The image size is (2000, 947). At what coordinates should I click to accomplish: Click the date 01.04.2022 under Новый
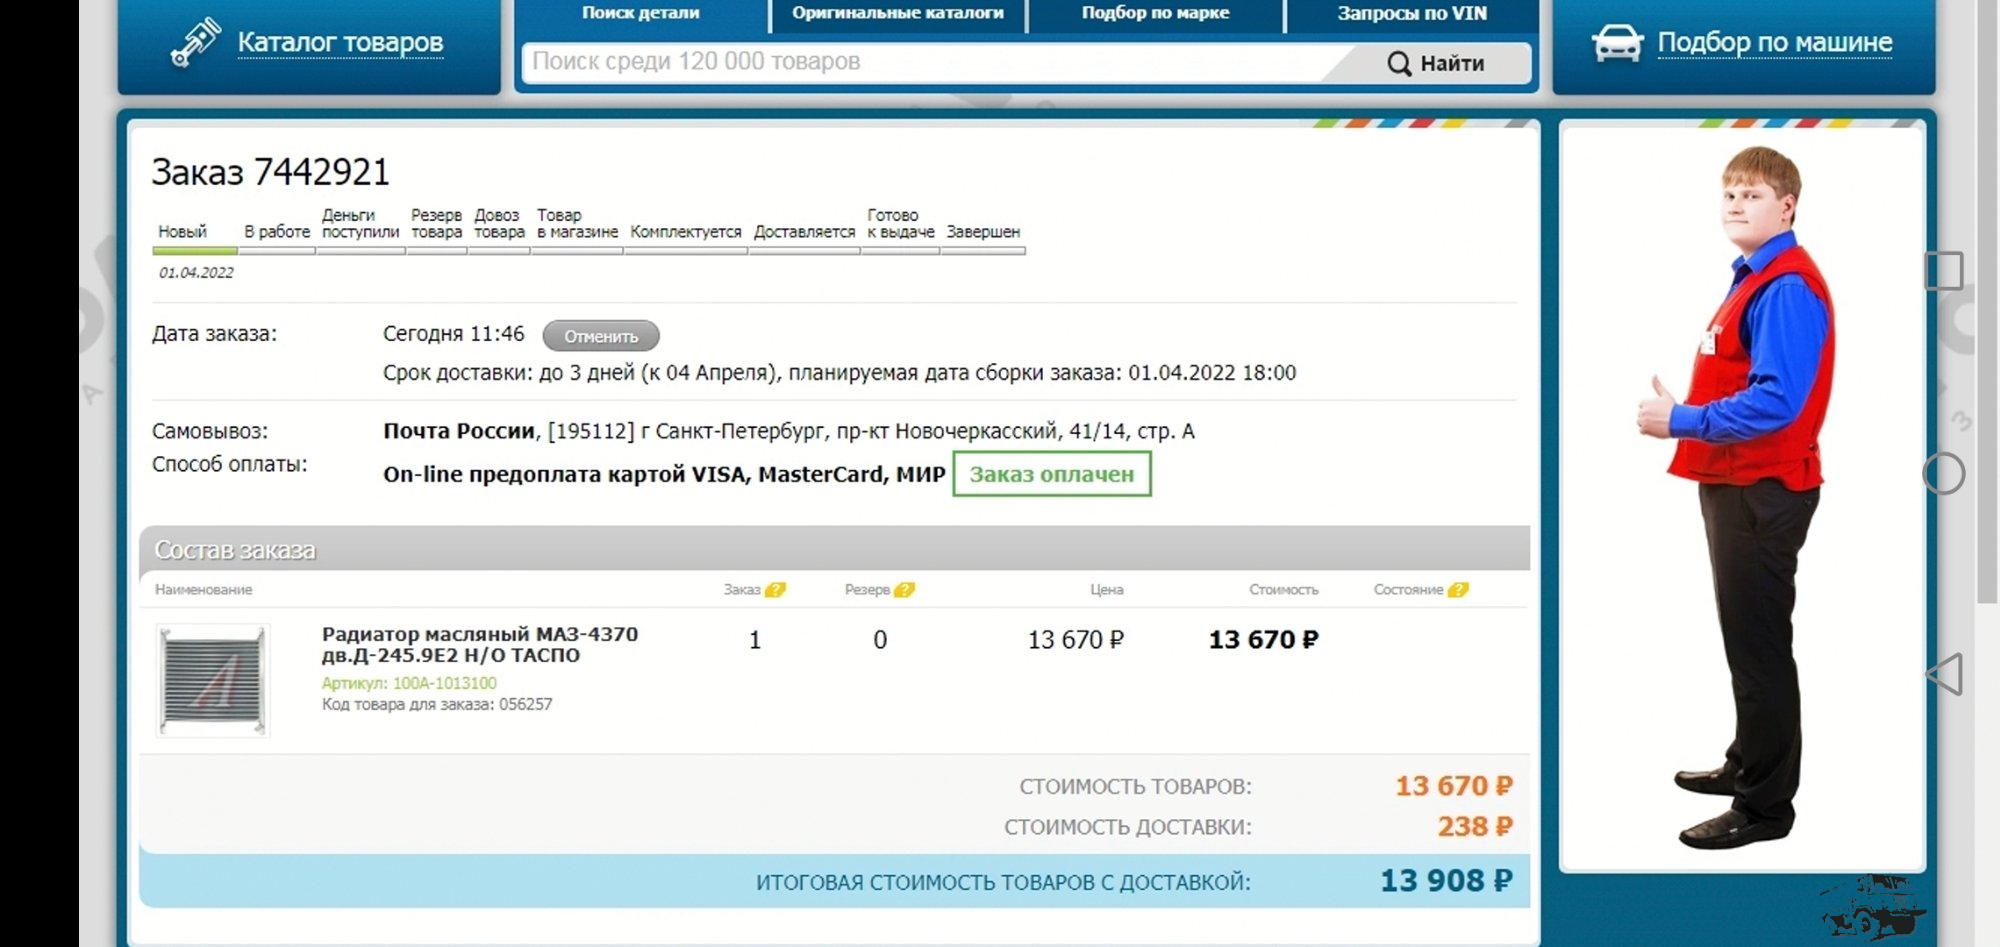pyautogui.click(x=196, y=273)
